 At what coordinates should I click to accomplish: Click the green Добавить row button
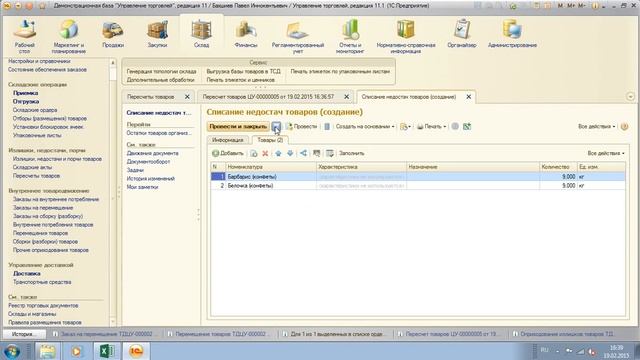(227, 153)
